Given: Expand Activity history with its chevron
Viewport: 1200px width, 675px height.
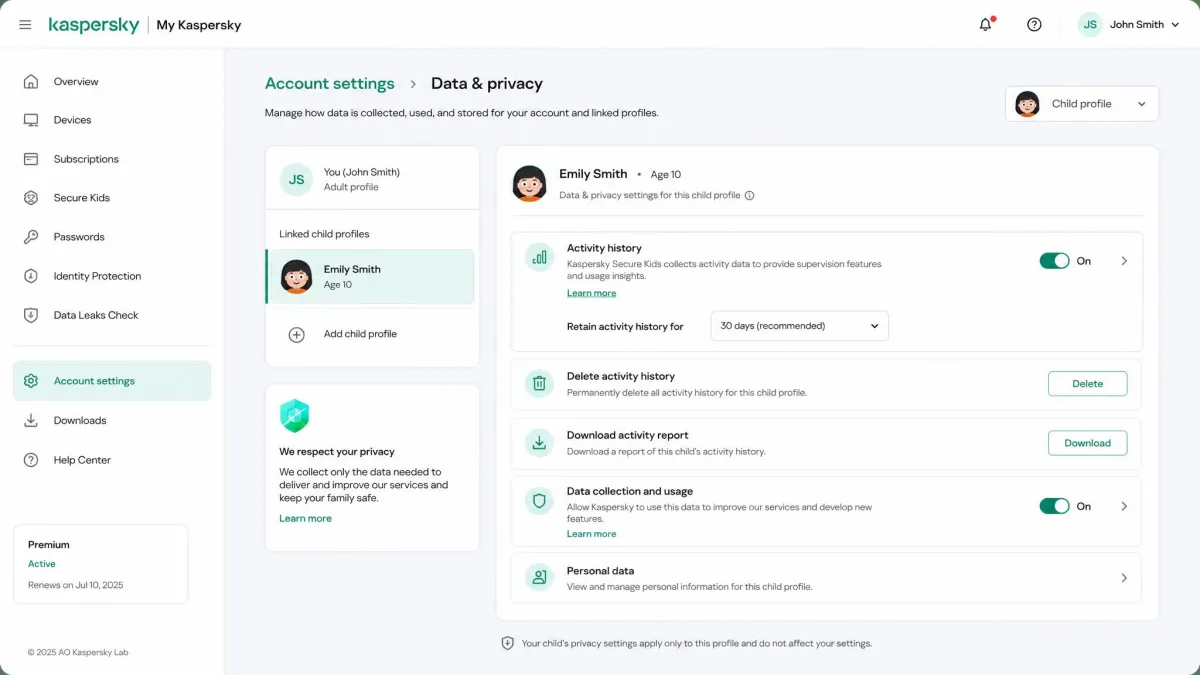Looking at the screenshot, I should click(x=1124, y=261).
